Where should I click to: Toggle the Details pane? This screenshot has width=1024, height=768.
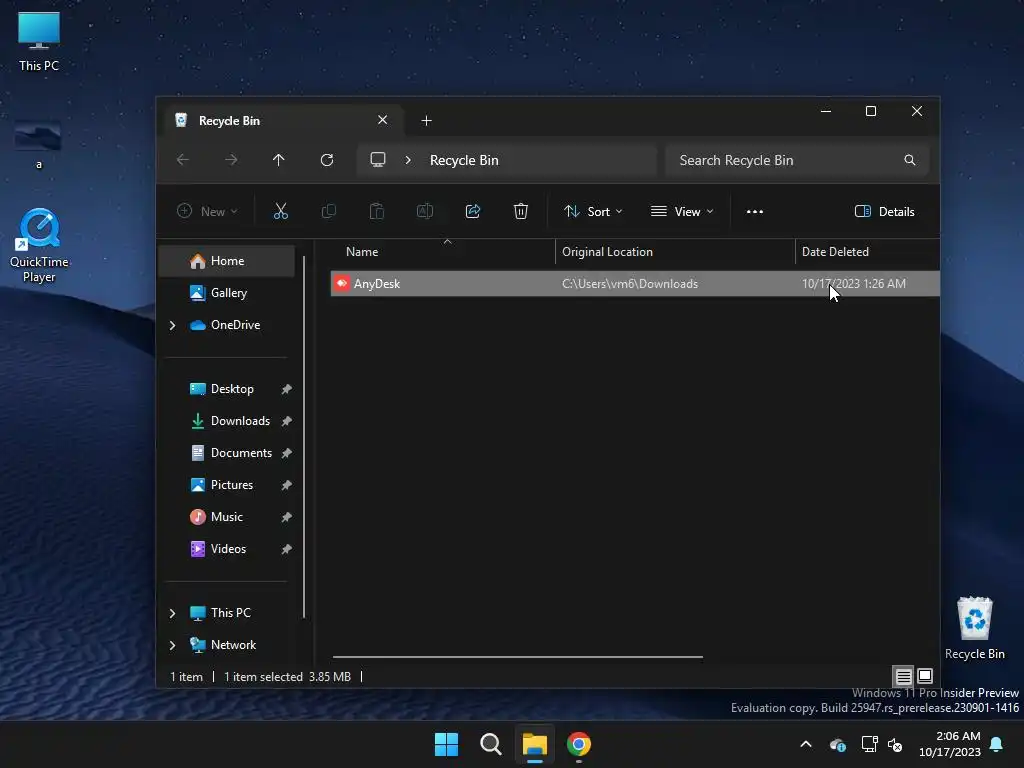tap(884, 211)
